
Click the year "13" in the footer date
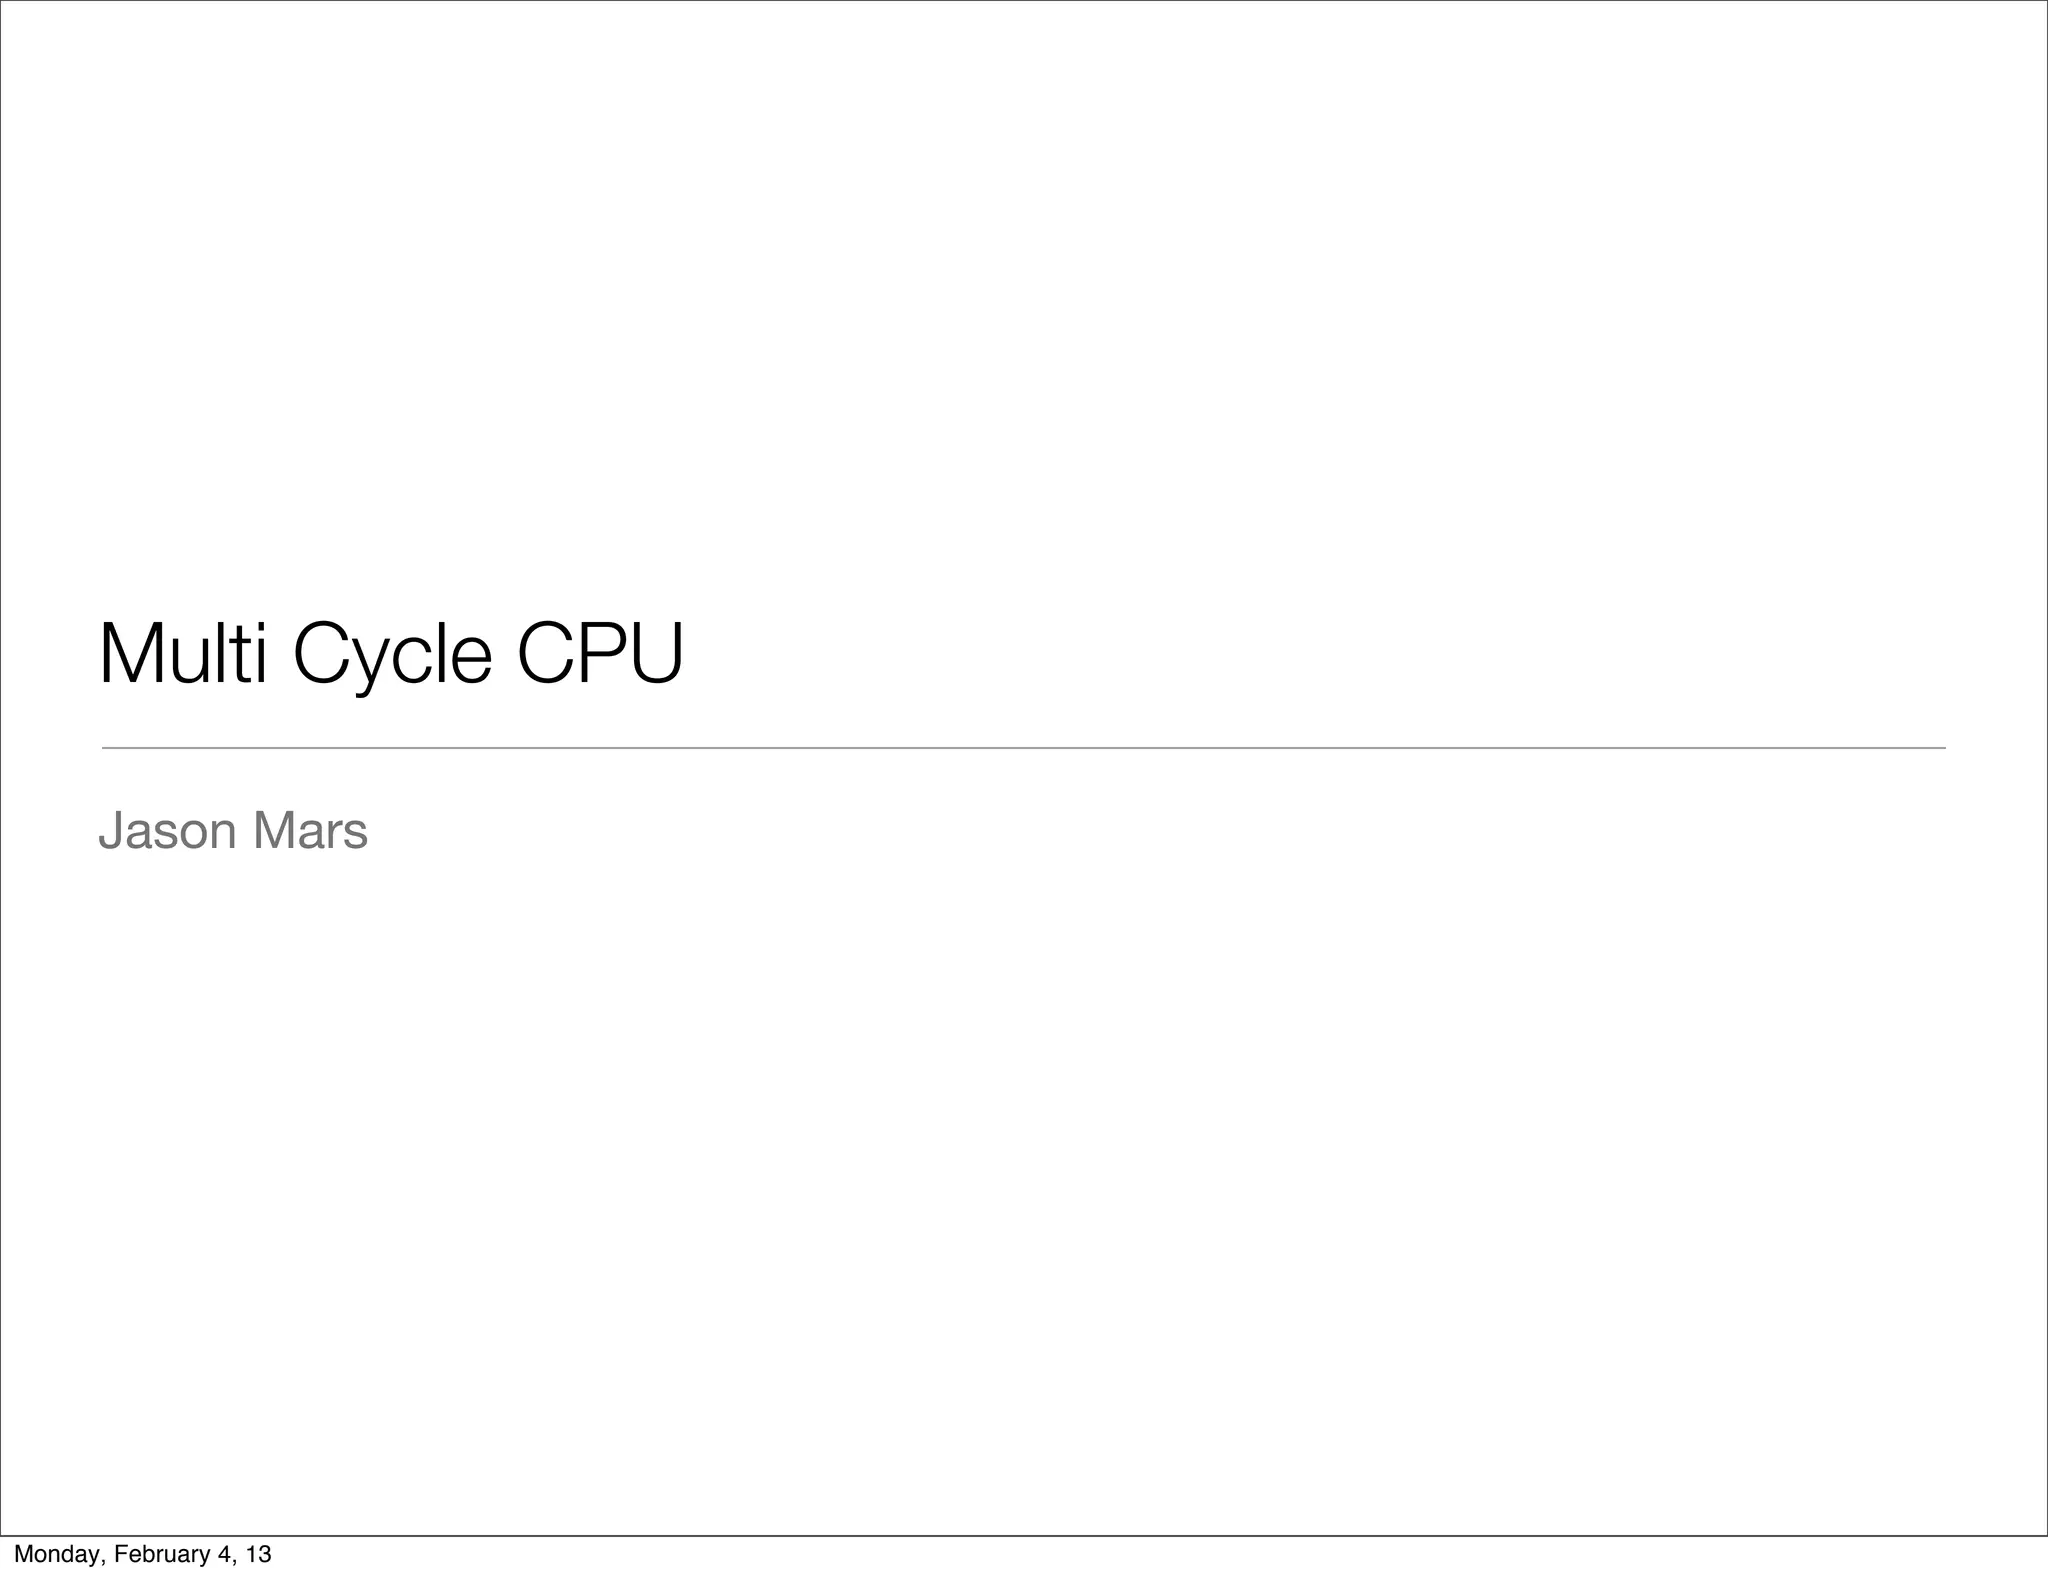(x=258, y=1554)
